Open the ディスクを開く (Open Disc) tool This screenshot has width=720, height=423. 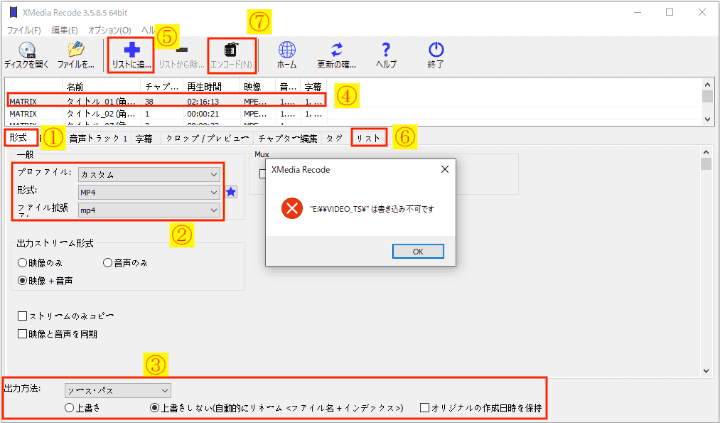27,55
